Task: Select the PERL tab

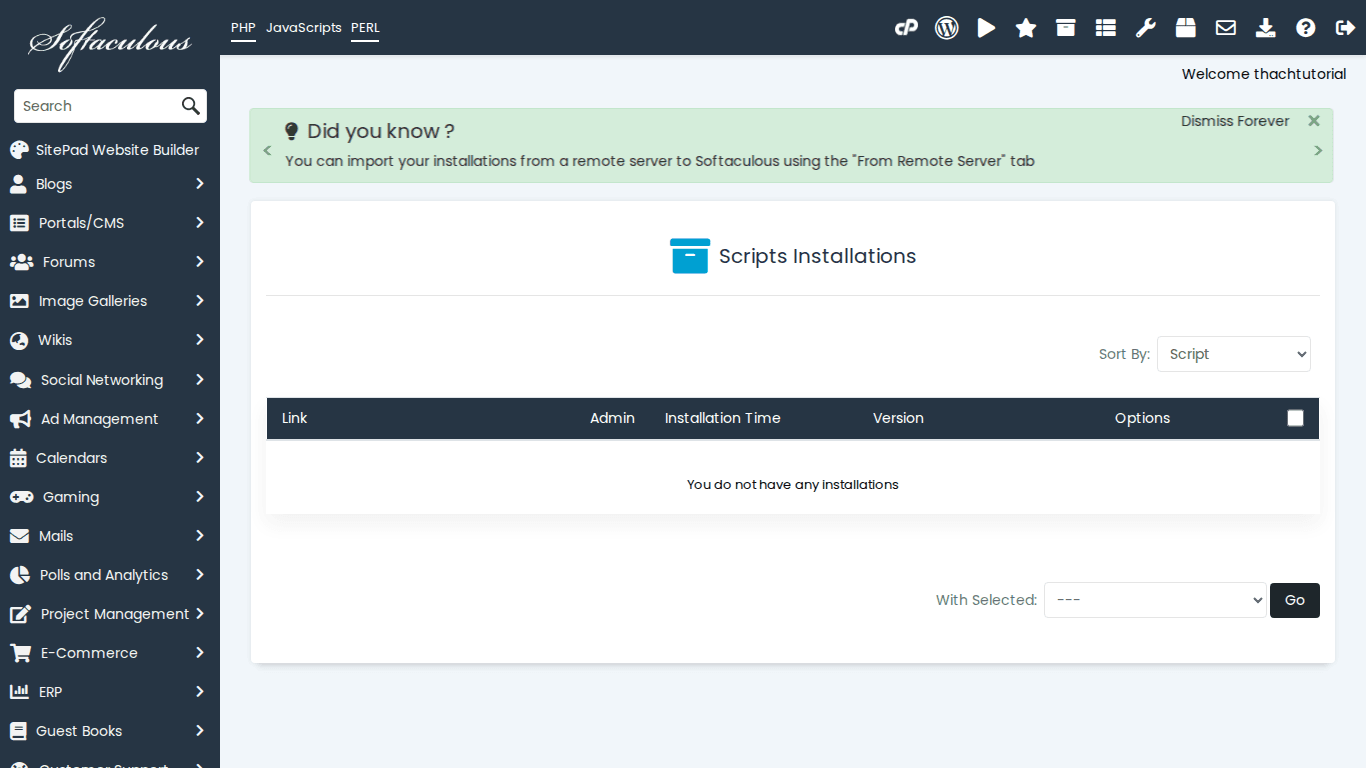Action: [x=365, y=27]
